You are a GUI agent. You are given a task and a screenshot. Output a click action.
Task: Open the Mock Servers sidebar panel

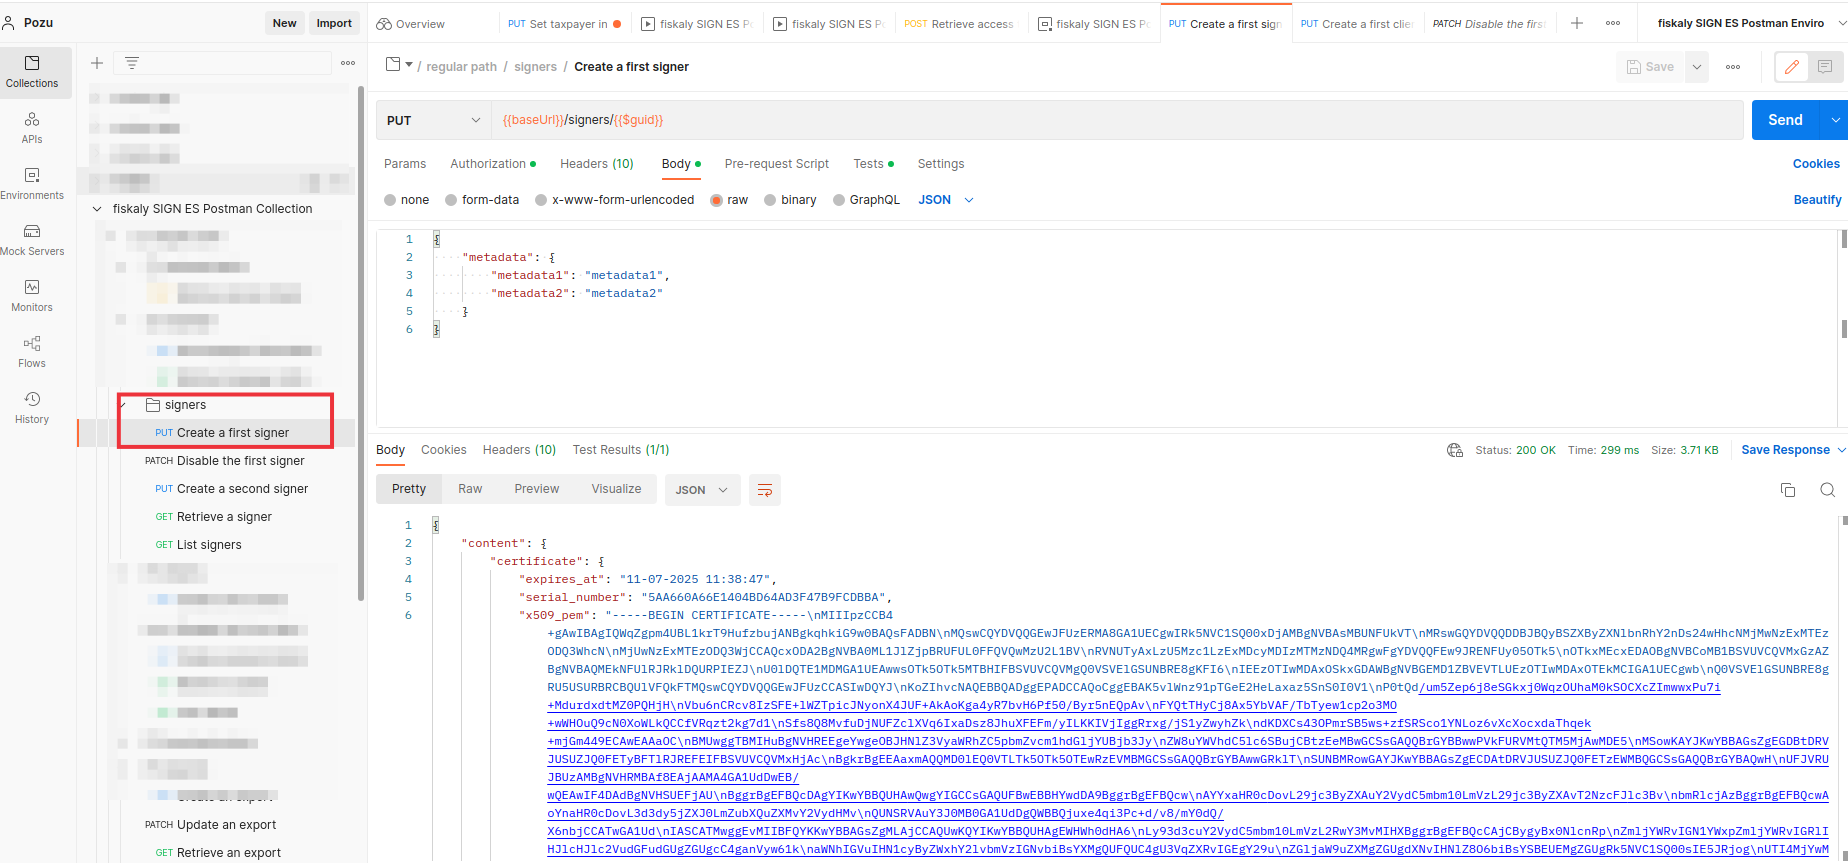click(32, 240)
